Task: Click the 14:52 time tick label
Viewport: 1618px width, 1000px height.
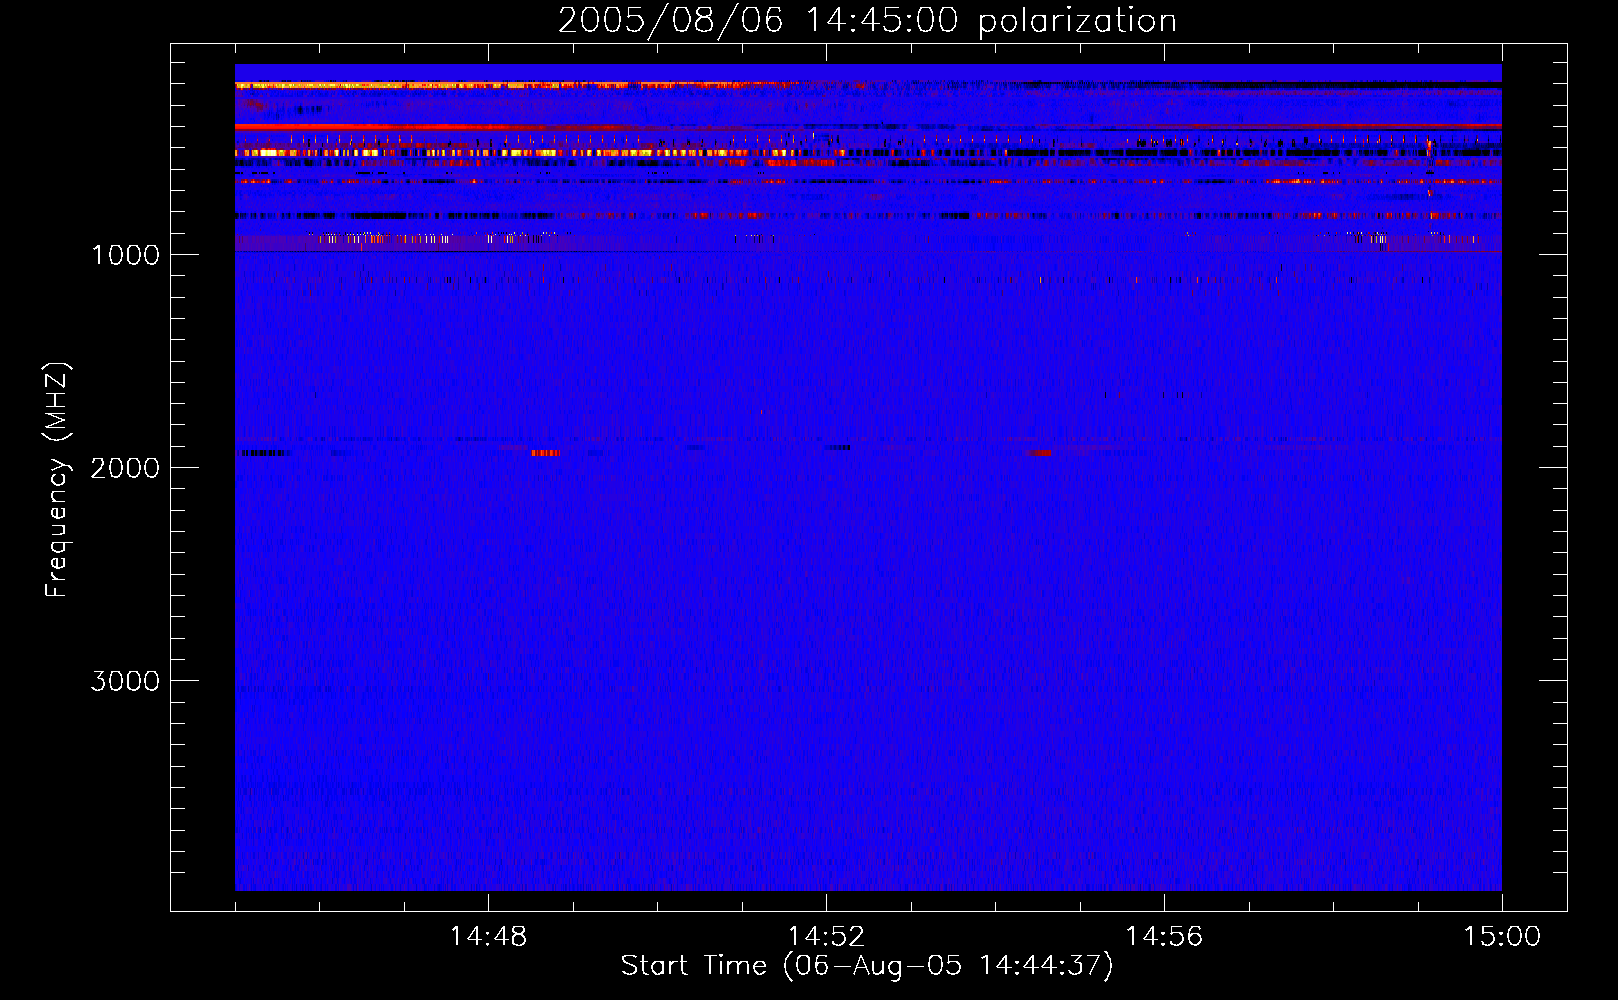Action: coord(826,937)
